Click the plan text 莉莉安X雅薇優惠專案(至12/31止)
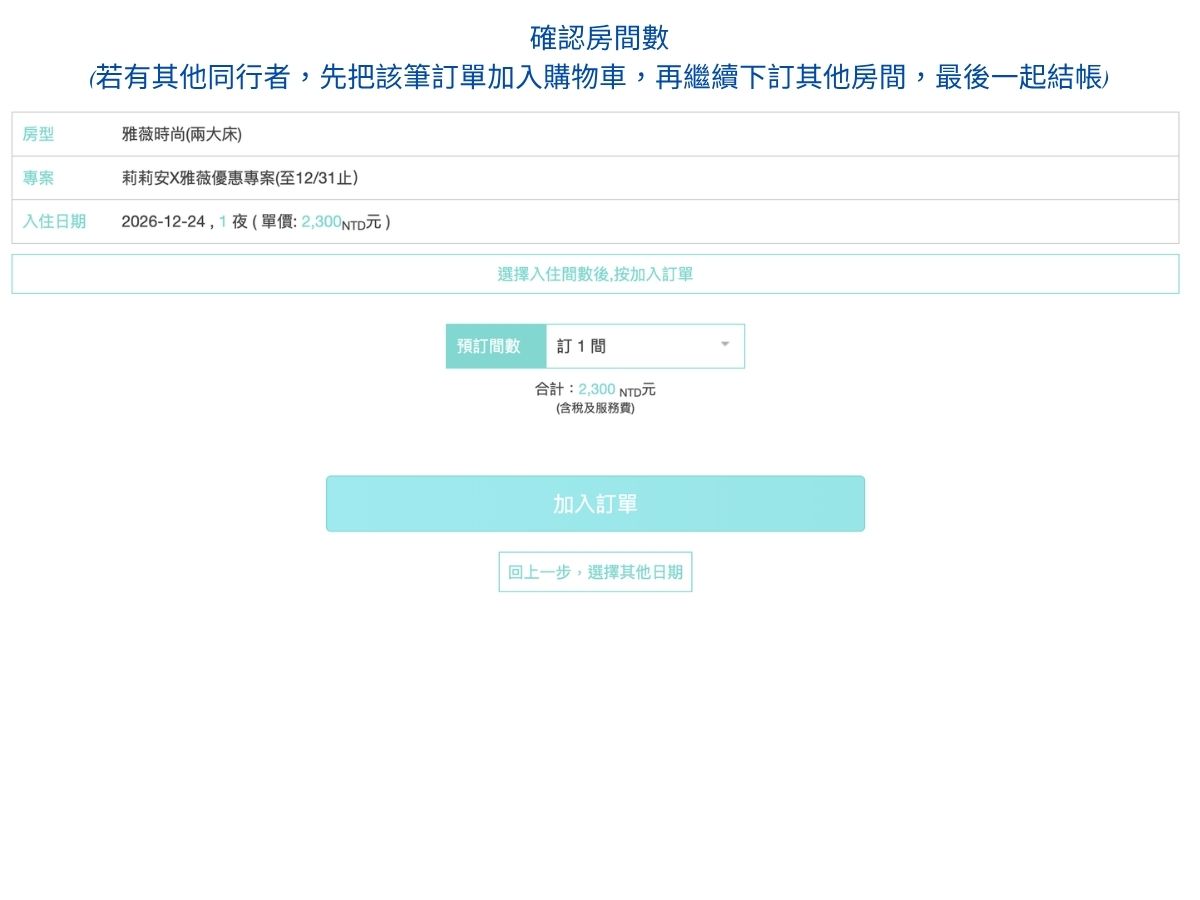The image size is (1200, 900). (x=240, y=178)
